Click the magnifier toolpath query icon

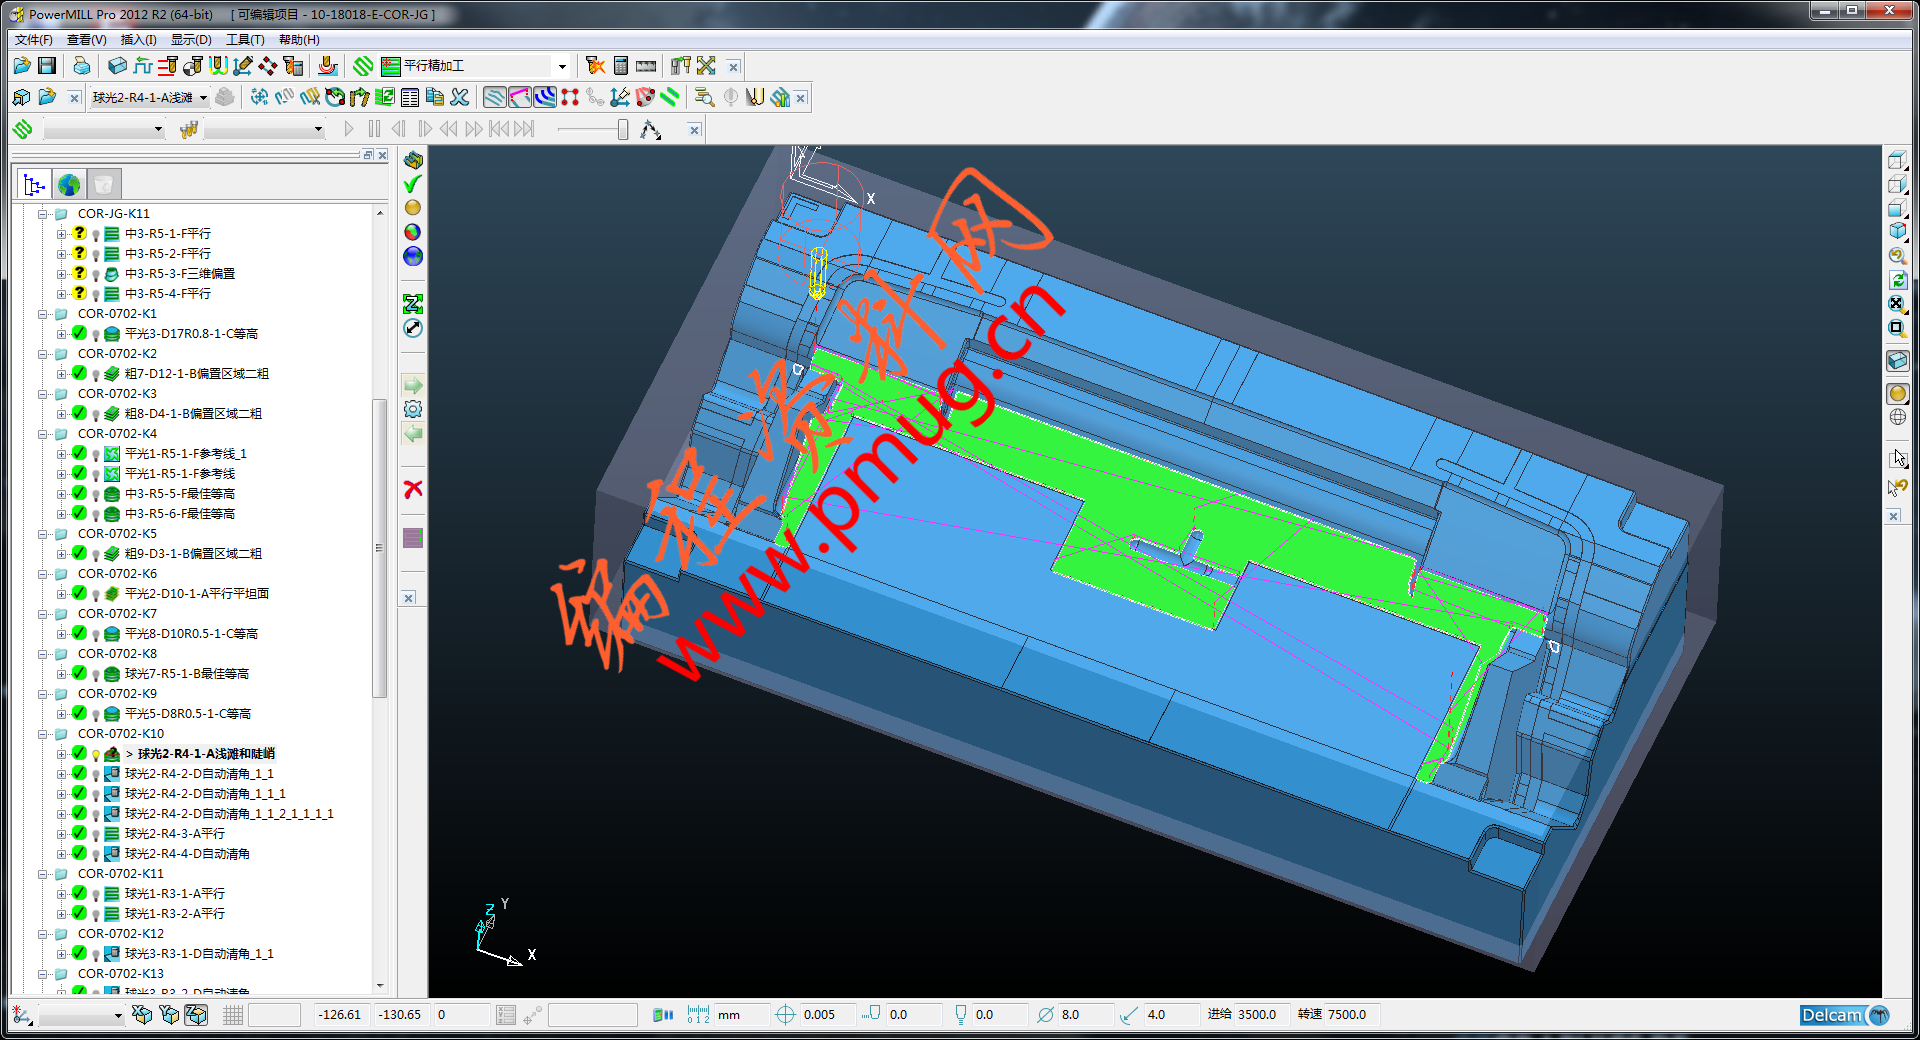point(704,97)
